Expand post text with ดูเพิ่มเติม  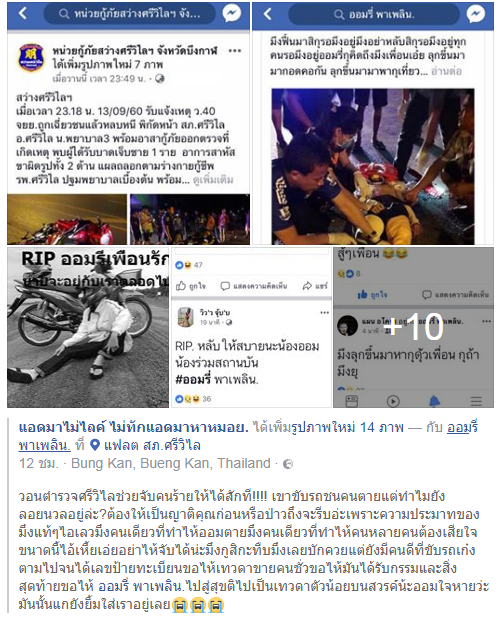[213, 180]
